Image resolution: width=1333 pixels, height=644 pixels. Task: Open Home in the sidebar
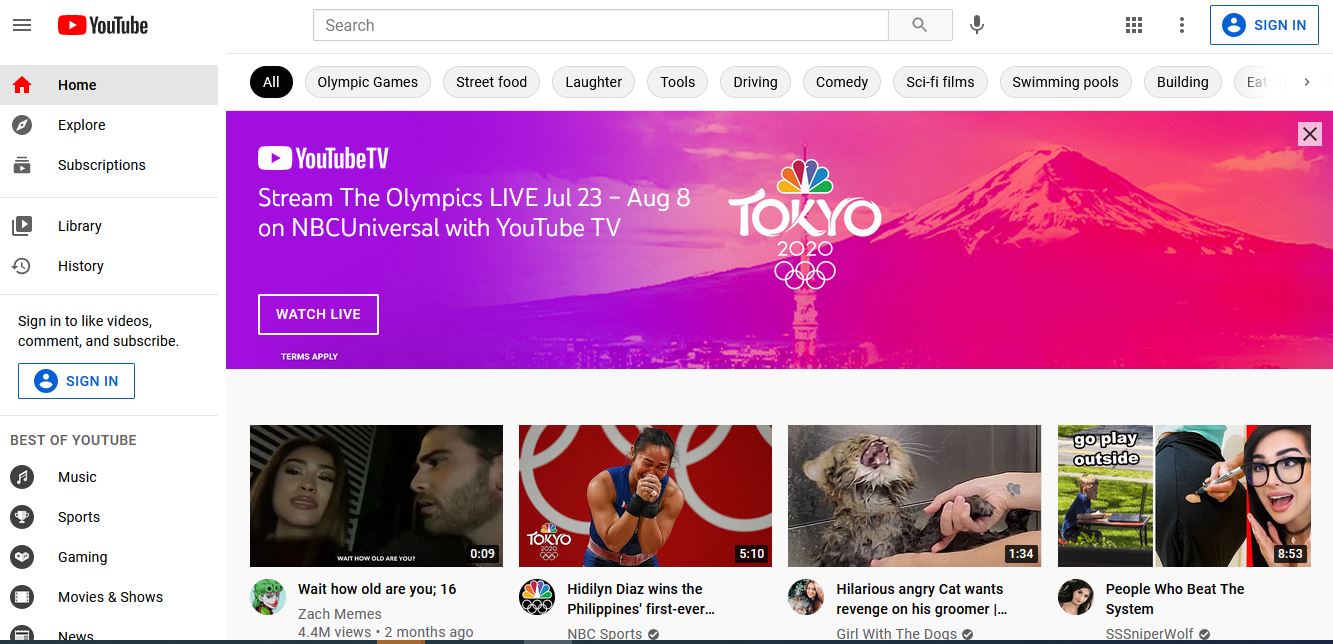tap(109, 85)
